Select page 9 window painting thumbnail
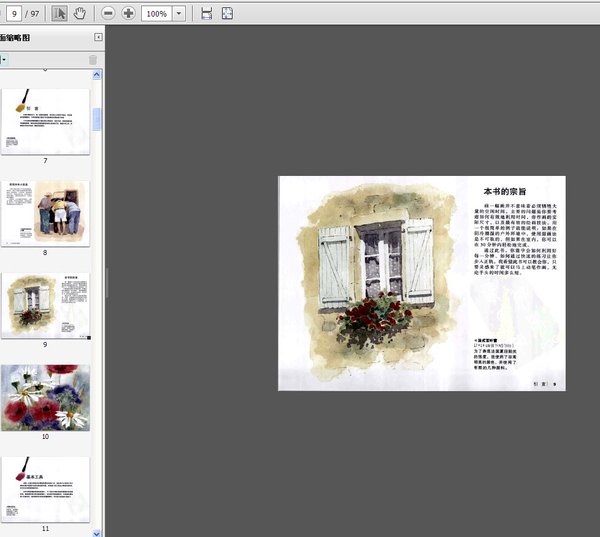 coord(45,305)
